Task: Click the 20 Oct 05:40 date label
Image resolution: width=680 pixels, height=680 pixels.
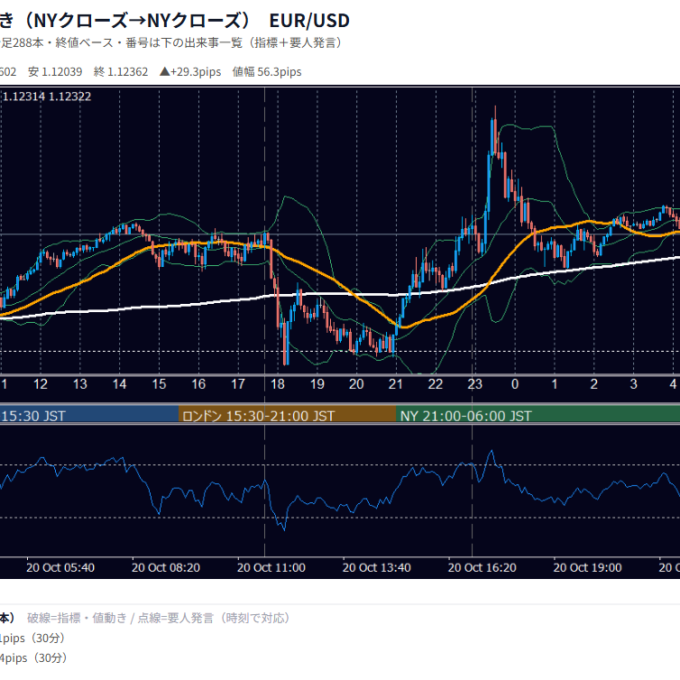Action: pyautogui.click(x=60, y=568)
